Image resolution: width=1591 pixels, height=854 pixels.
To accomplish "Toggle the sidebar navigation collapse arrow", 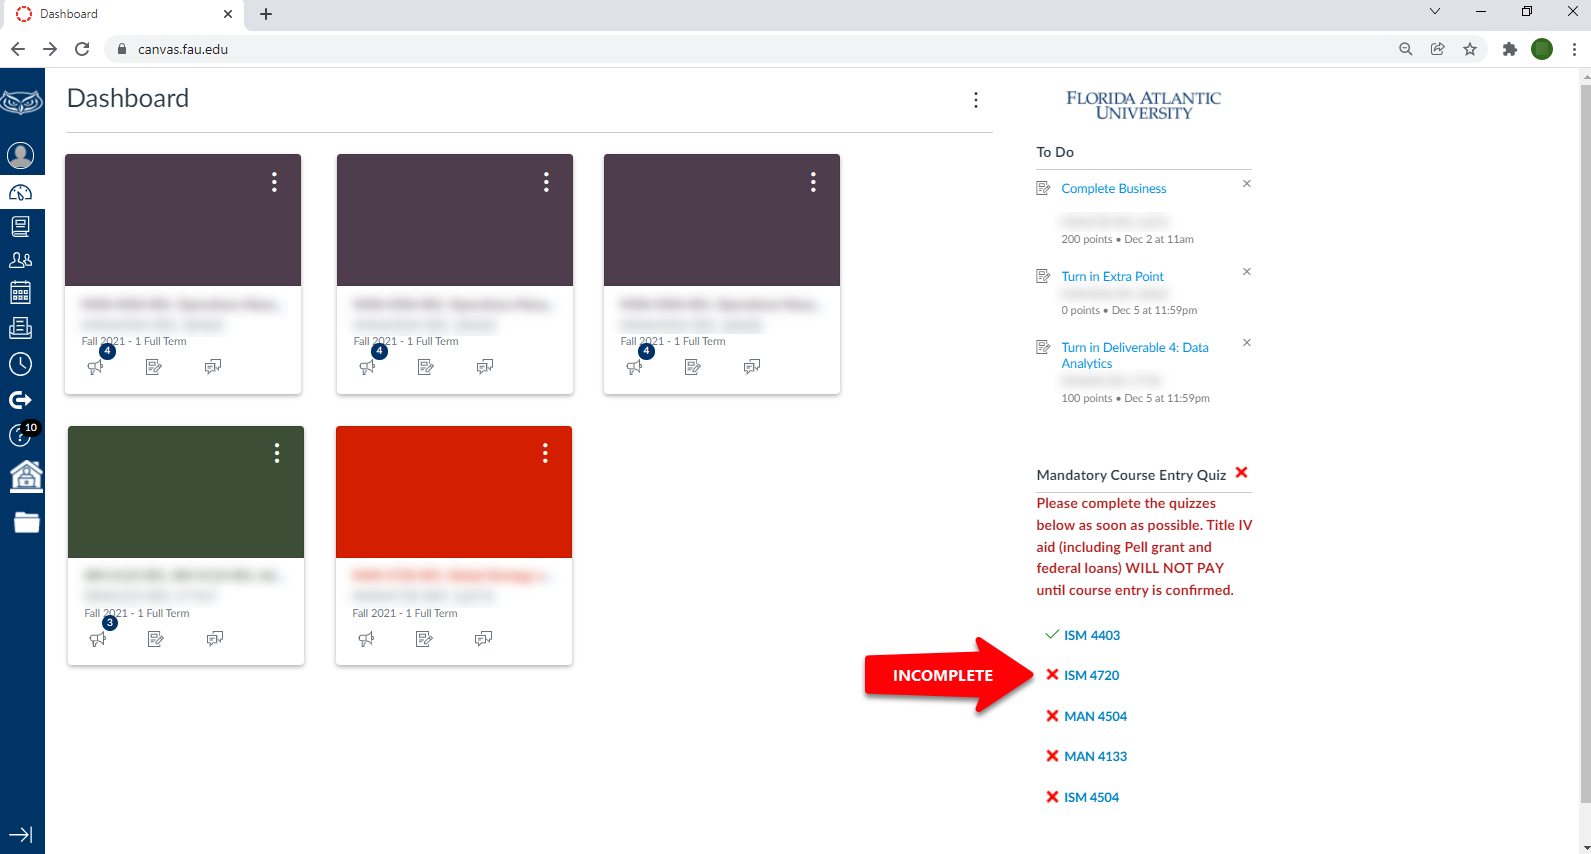I will pyautogui.click(x=21, y=834).
